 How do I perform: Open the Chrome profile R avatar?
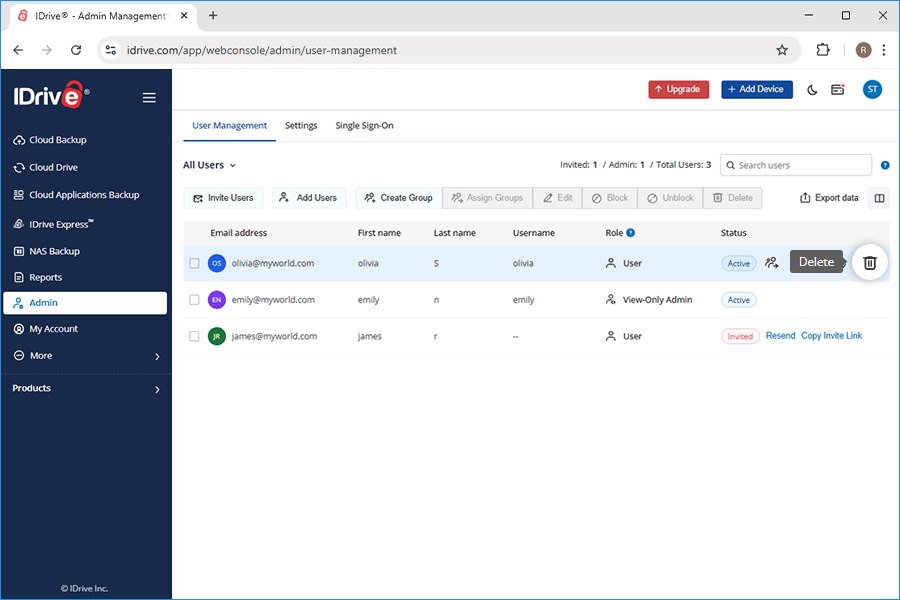863,51
